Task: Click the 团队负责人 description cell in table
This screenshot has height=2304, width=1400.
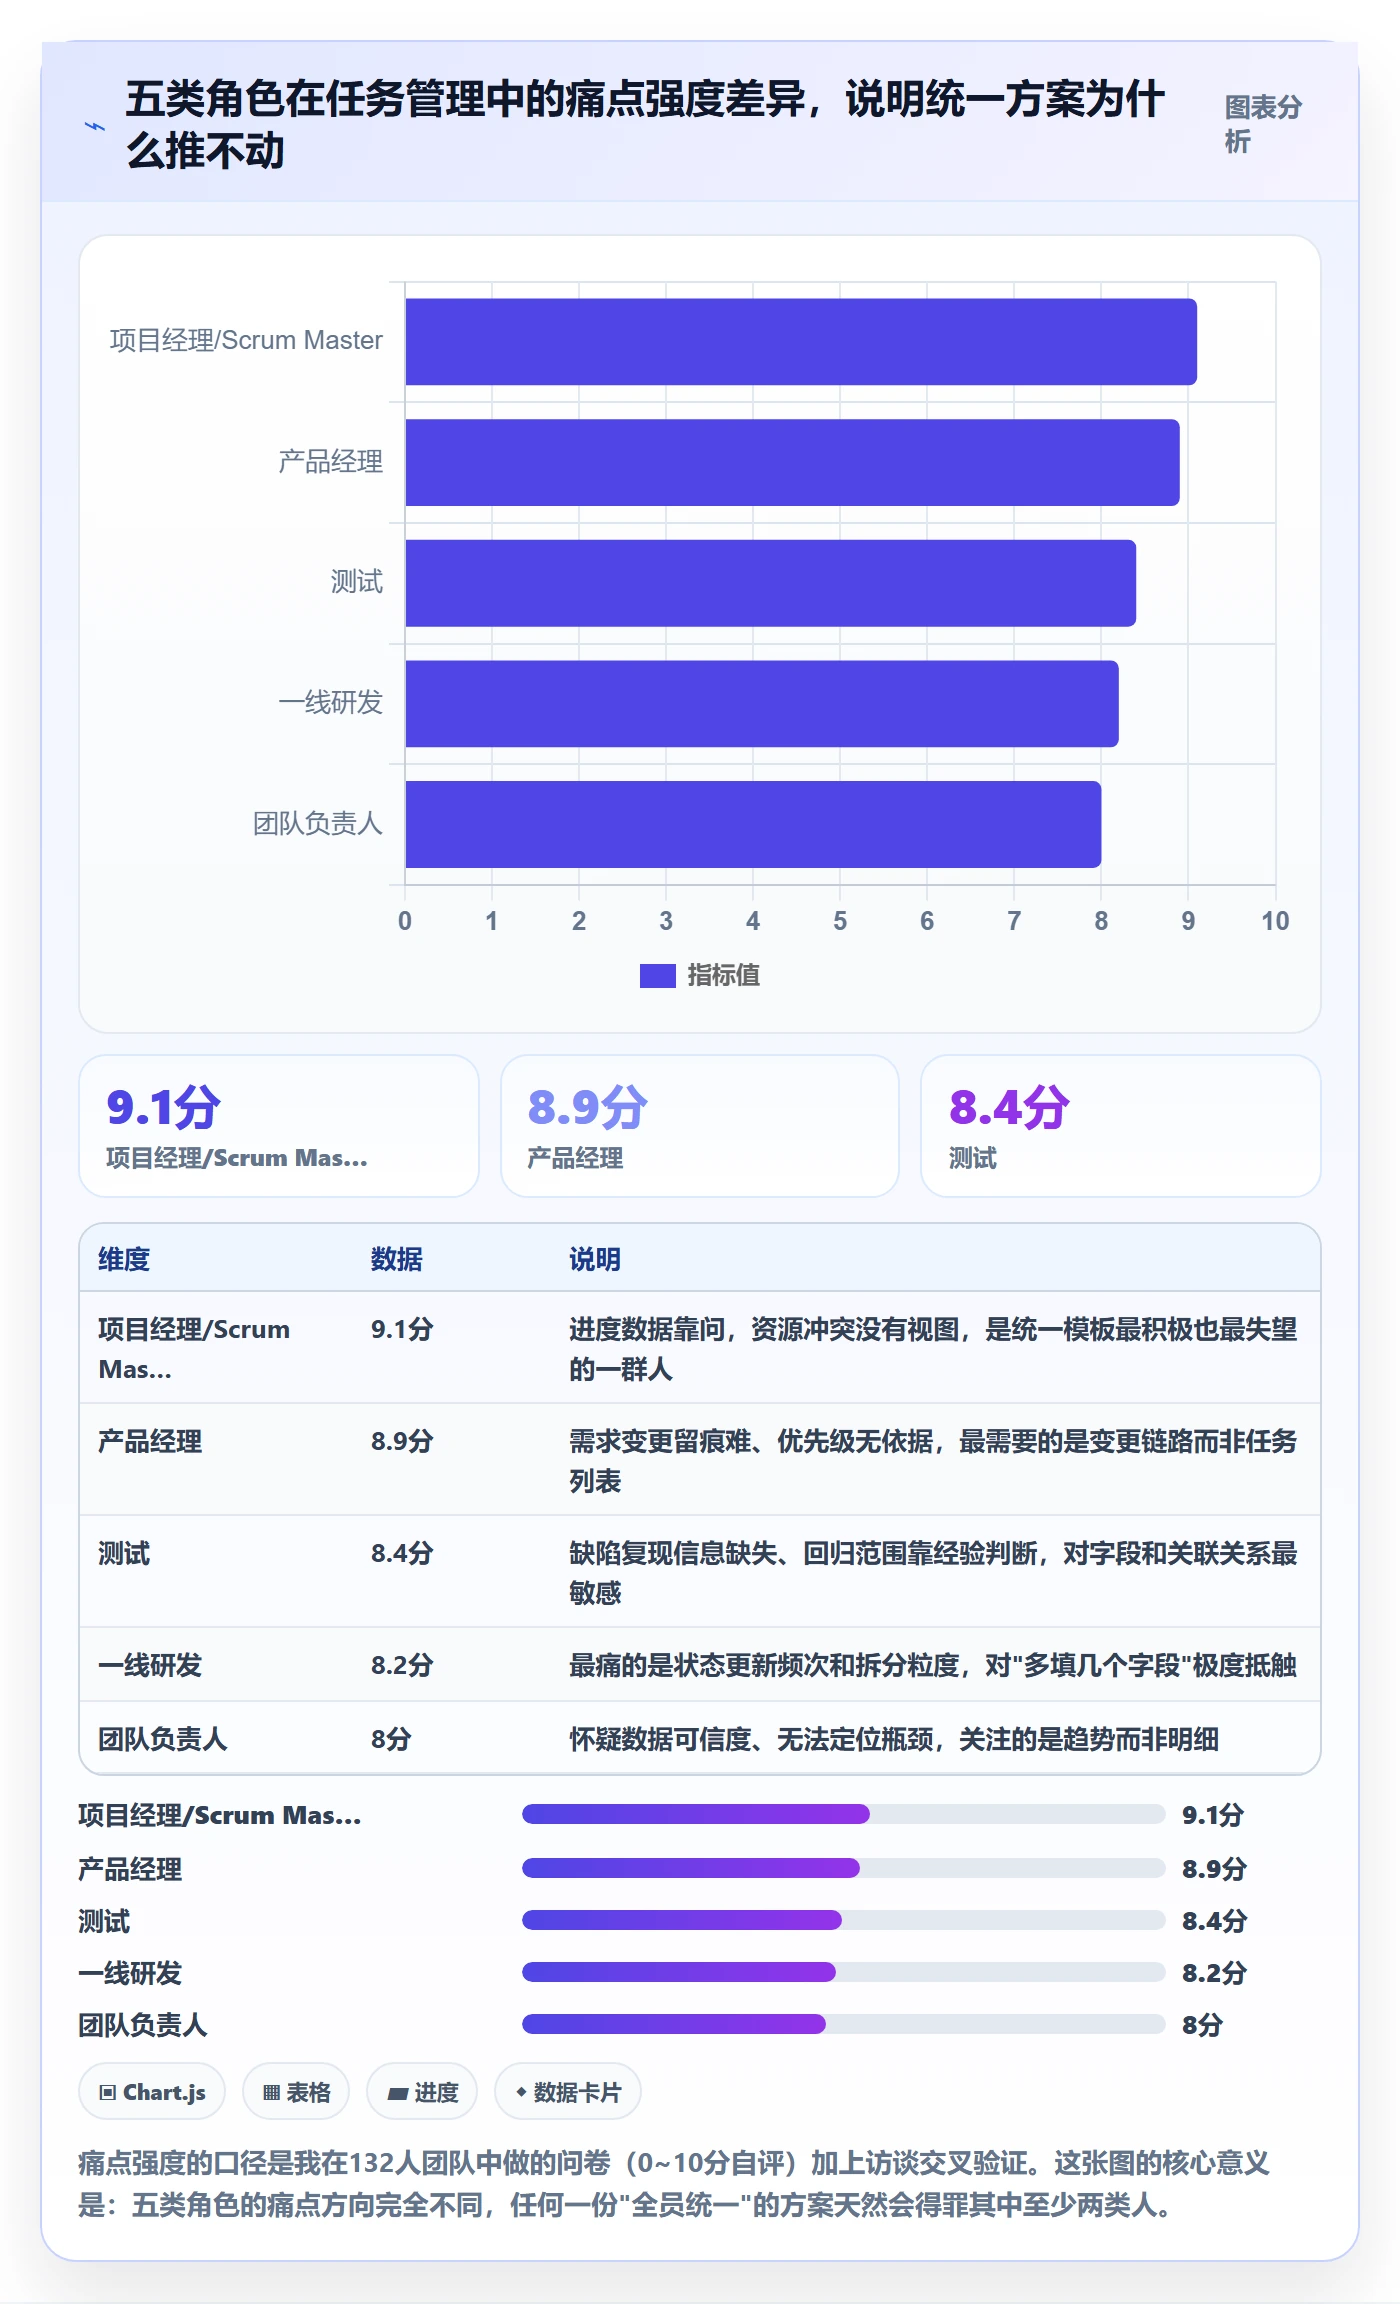Action: [x=894, y=1739]
